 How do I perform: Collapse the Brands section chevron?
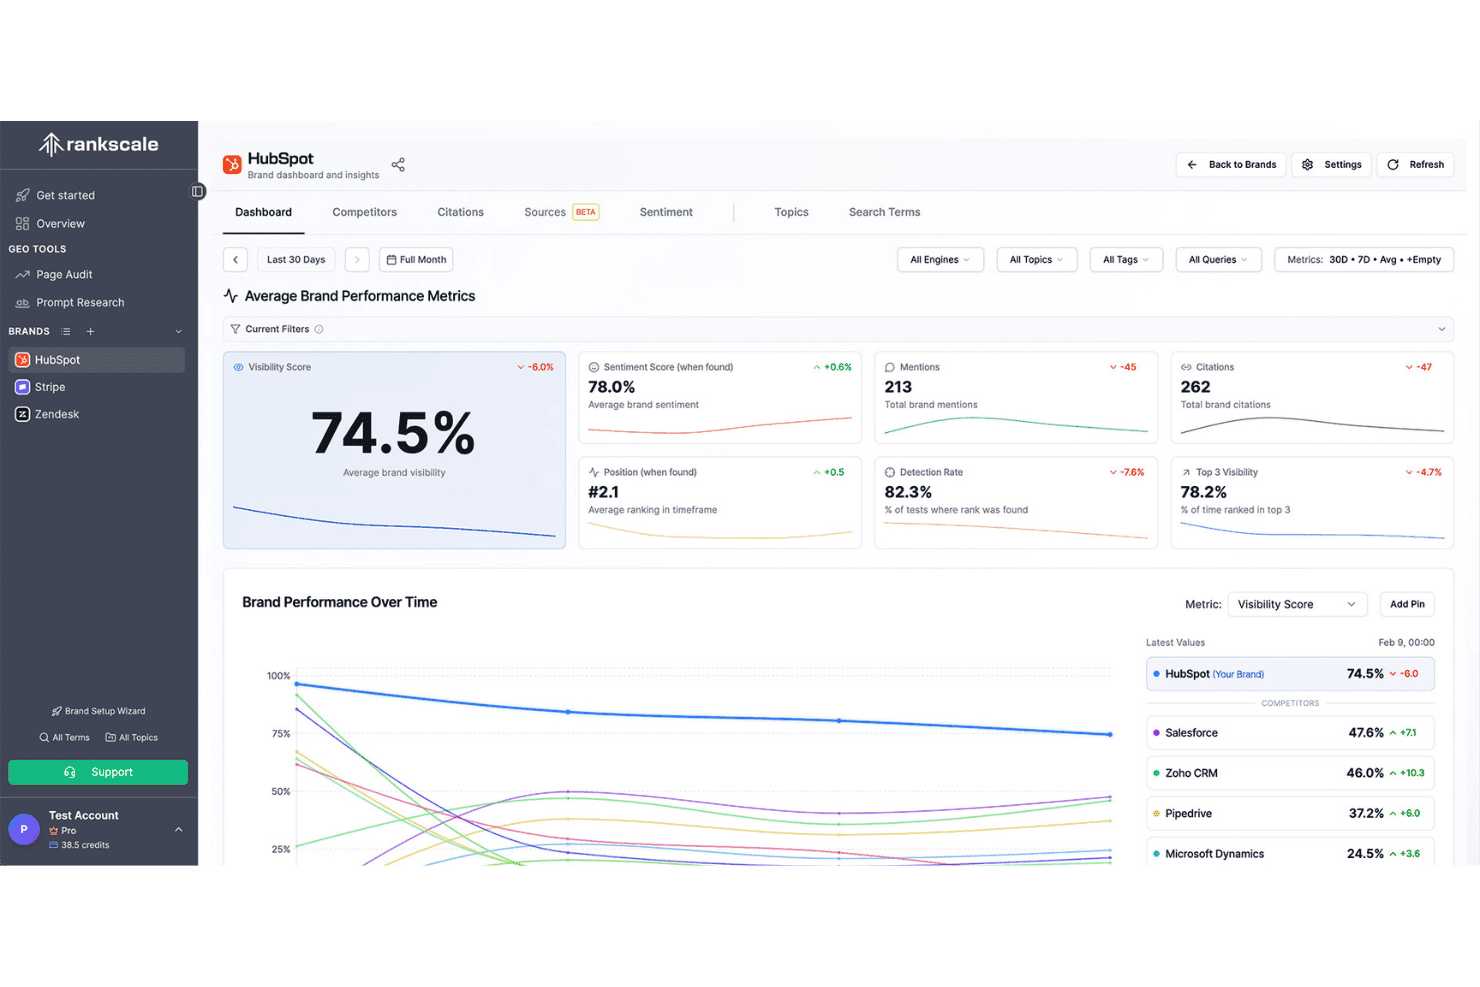coord(179,332)
